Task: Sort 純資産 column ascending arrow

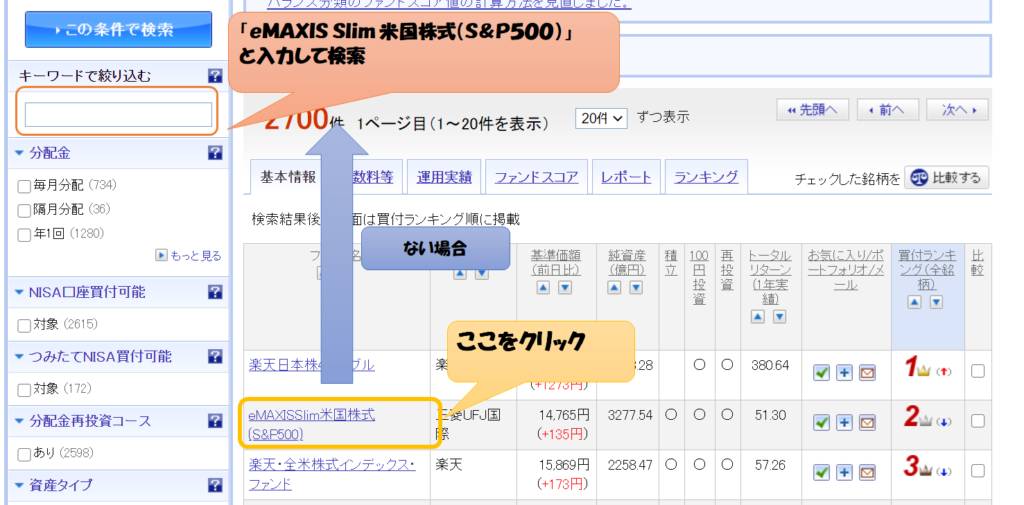Action: click(615, 287)
